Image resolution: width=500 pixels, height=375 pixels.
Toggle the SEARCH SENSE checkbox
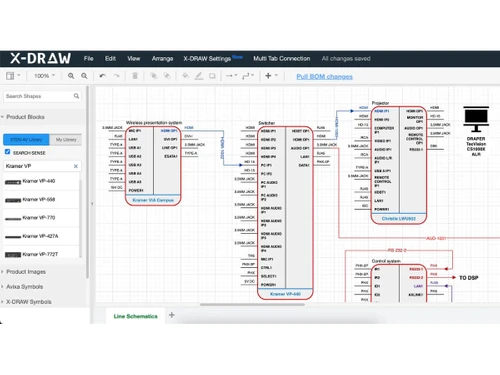tap(7, 152)
